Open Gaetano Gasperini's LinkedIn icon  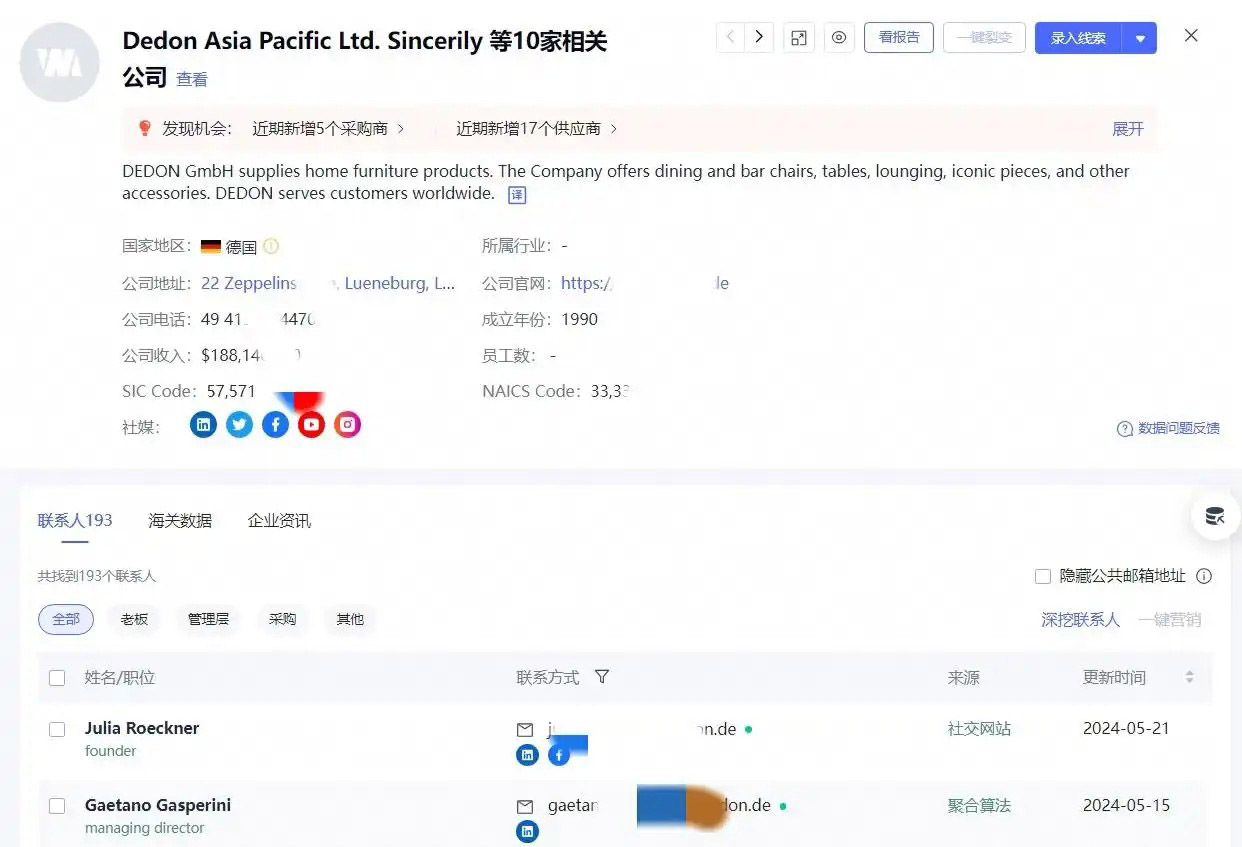tap(527, 831)
